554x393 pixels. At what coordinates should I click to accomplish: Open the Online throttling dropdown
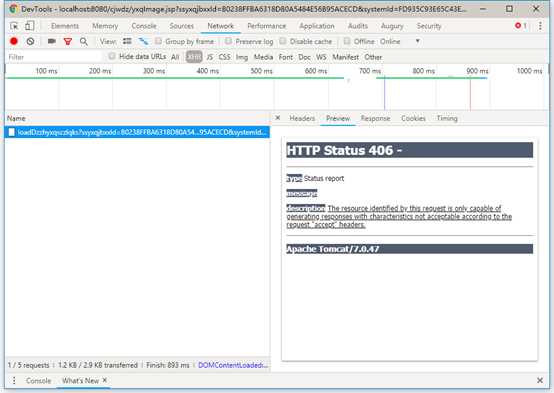tap(400, 41)
